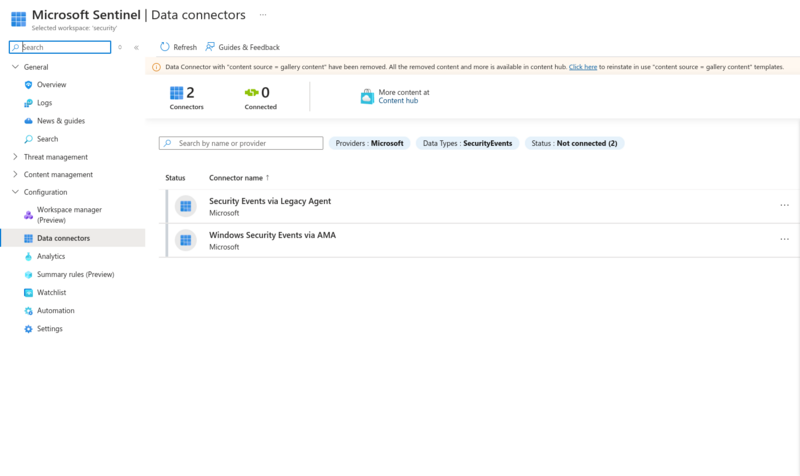Focus the 'Search by name or provider' field
The image size is (800, 476).
coord(241,143)
